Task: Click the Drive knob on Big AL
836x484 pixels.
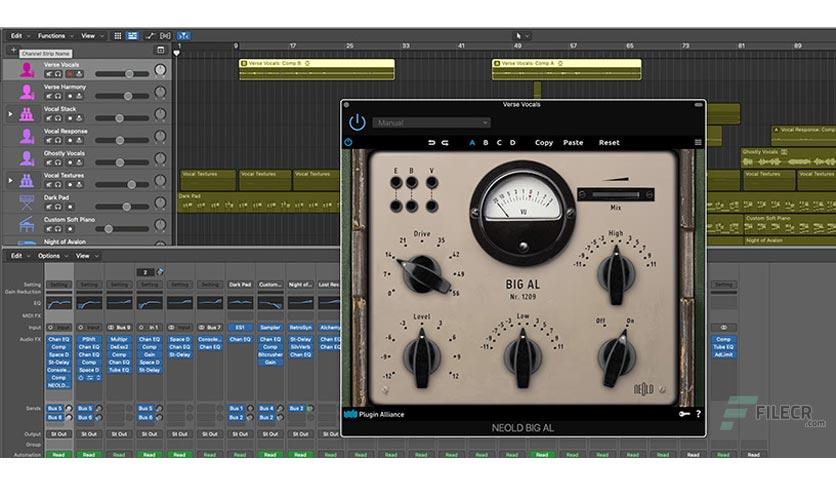Action: [425, 274]
